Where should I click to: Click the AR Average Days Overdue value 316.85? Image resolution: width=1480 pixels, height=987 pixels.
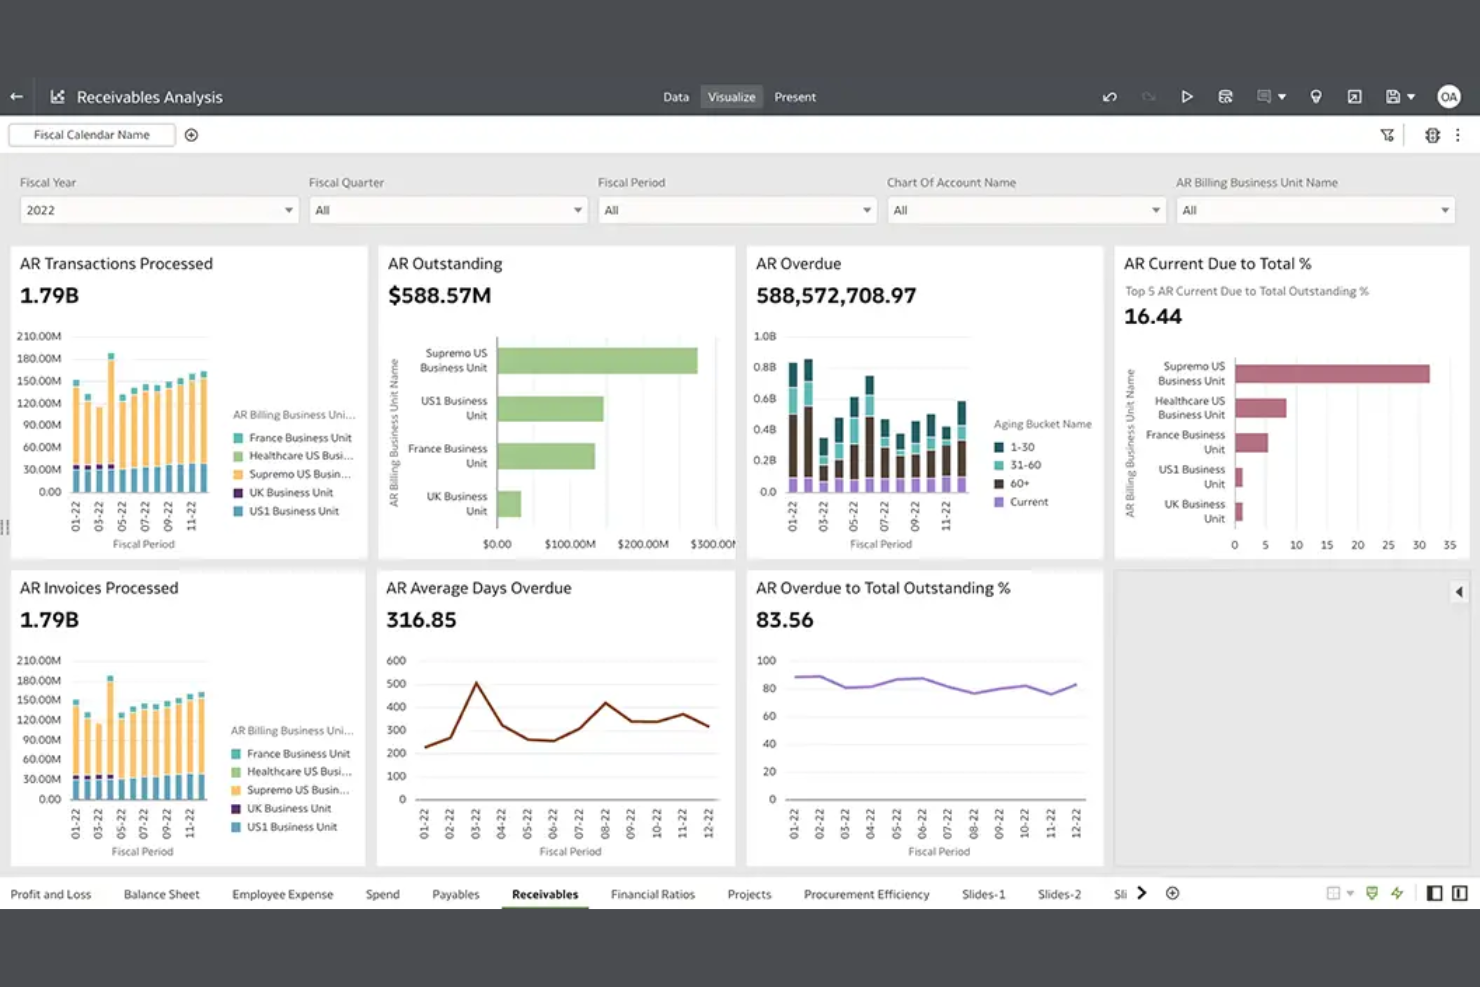pos(421,620)
